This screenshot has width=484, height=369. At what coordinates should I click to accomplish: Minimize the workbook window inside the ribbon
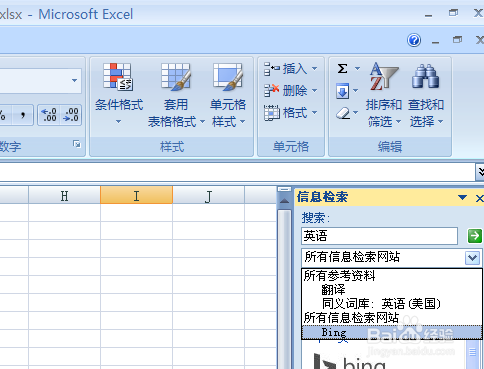[x=435, y=41]
